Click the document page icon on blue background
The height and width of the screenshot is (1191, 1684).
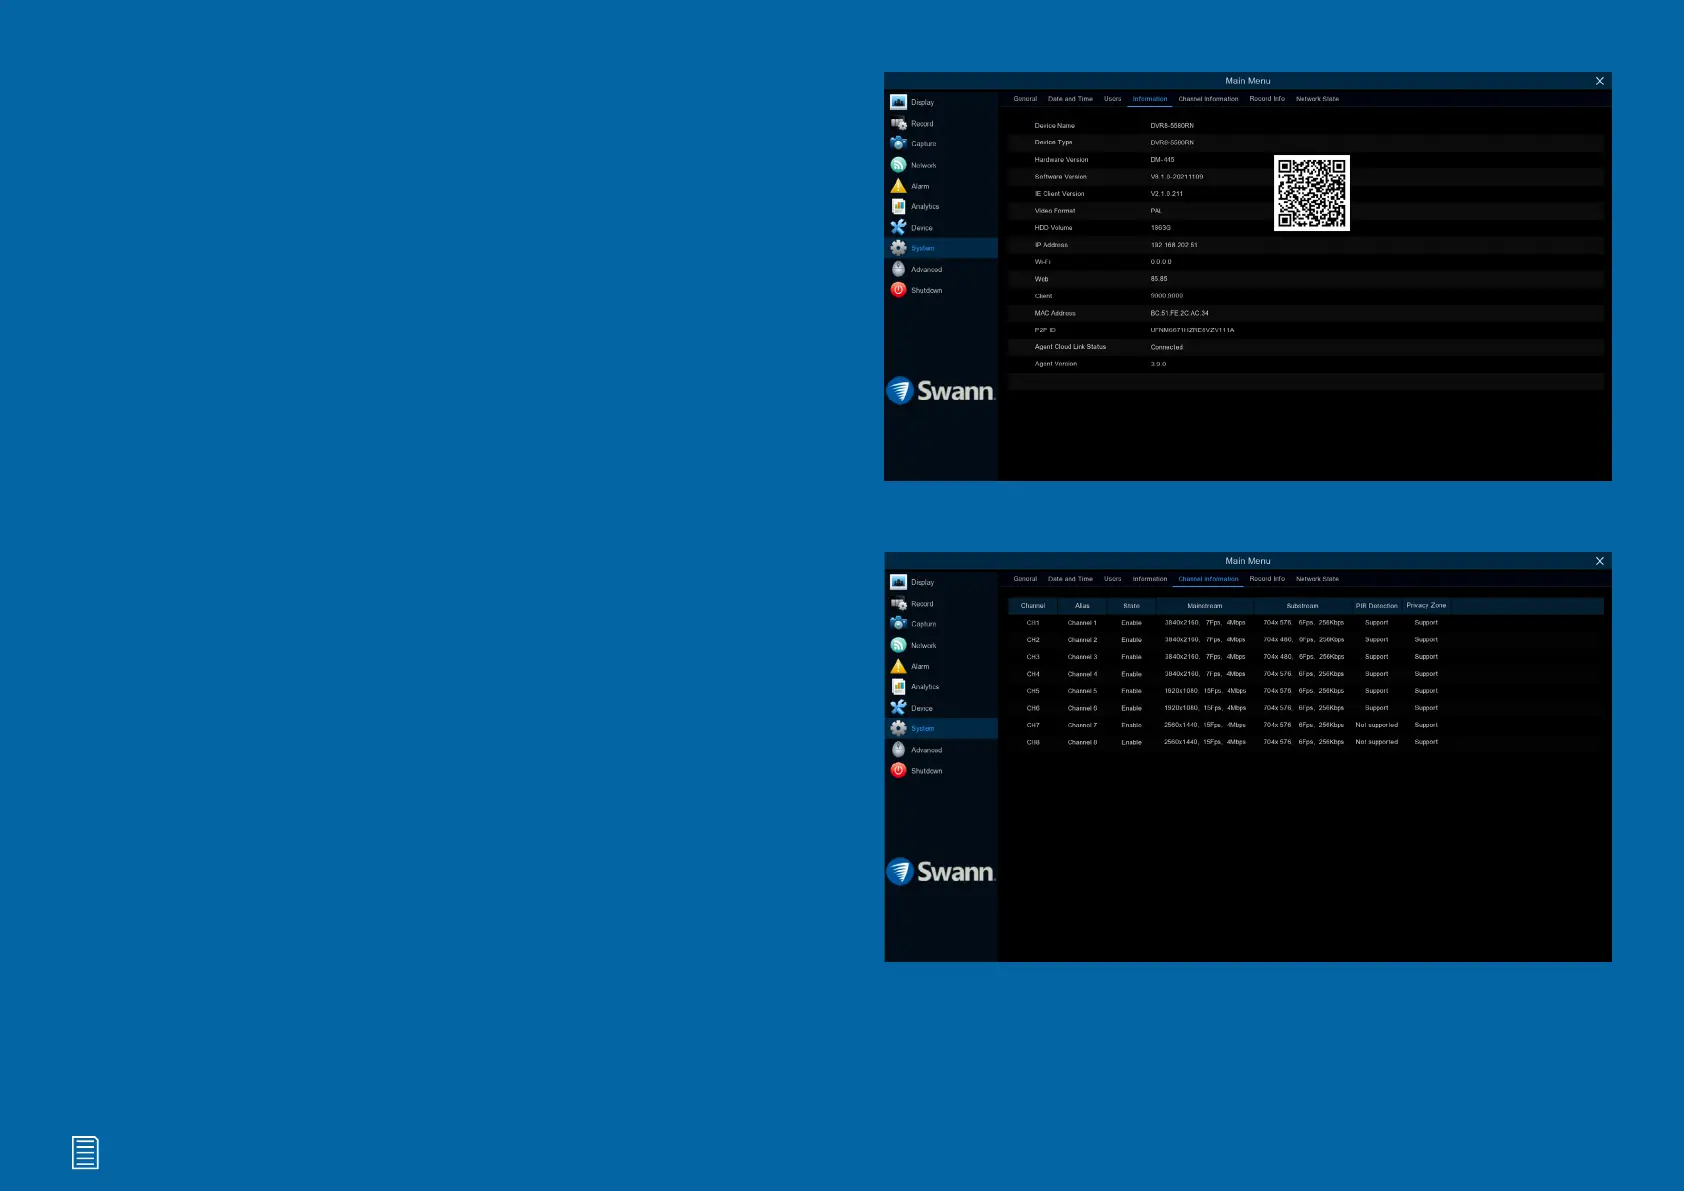point(85,1153)
